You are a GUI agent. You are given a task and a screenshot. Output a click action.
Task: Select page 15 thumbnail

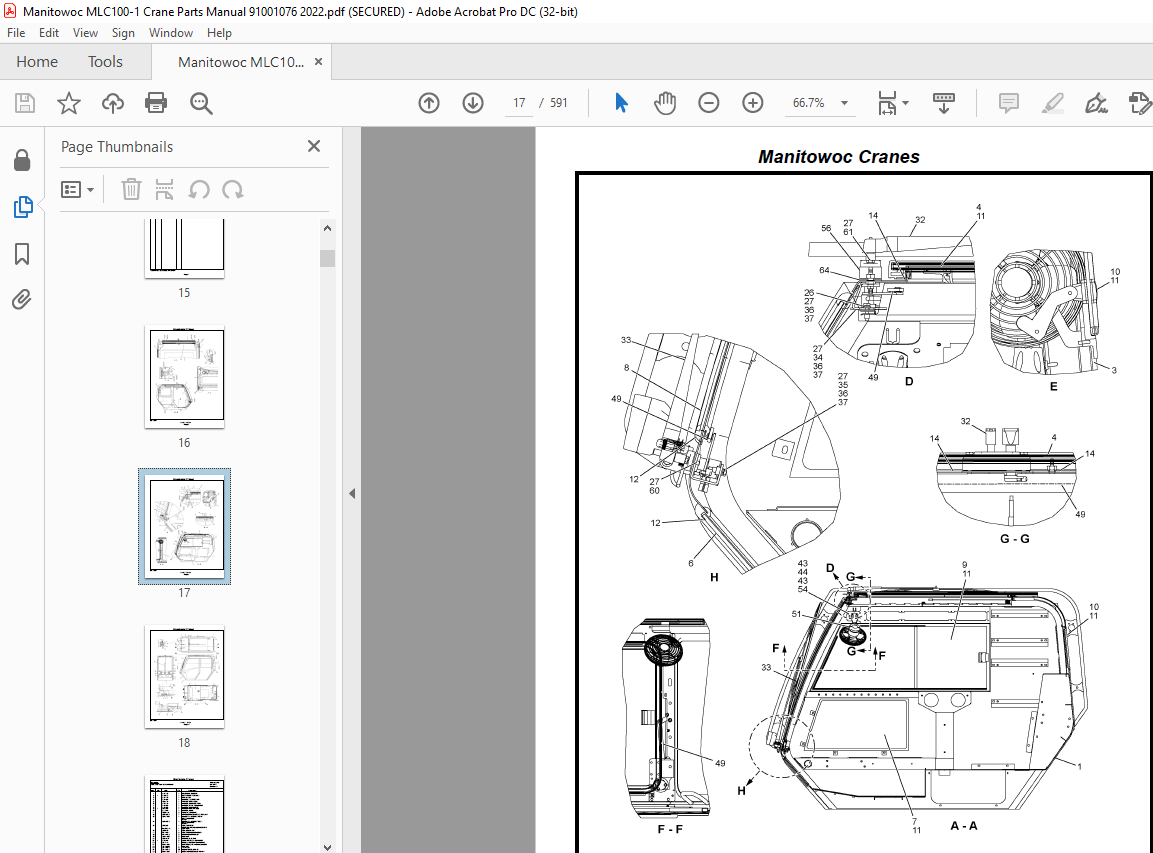click(185, 248)
